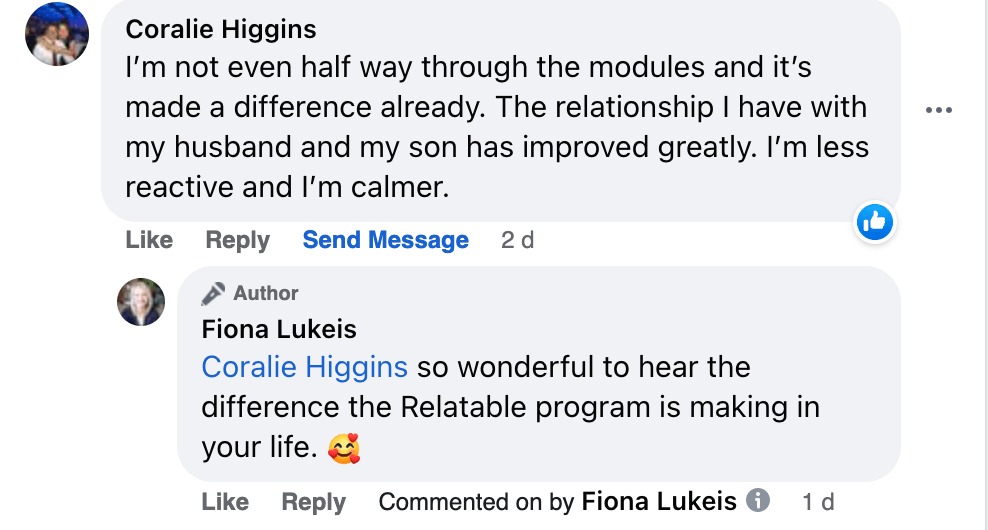Viewport: 988px width, 530px height.
Task: Open Fiona Lukeis' profile picture
Action: click(x=141, y=302)
